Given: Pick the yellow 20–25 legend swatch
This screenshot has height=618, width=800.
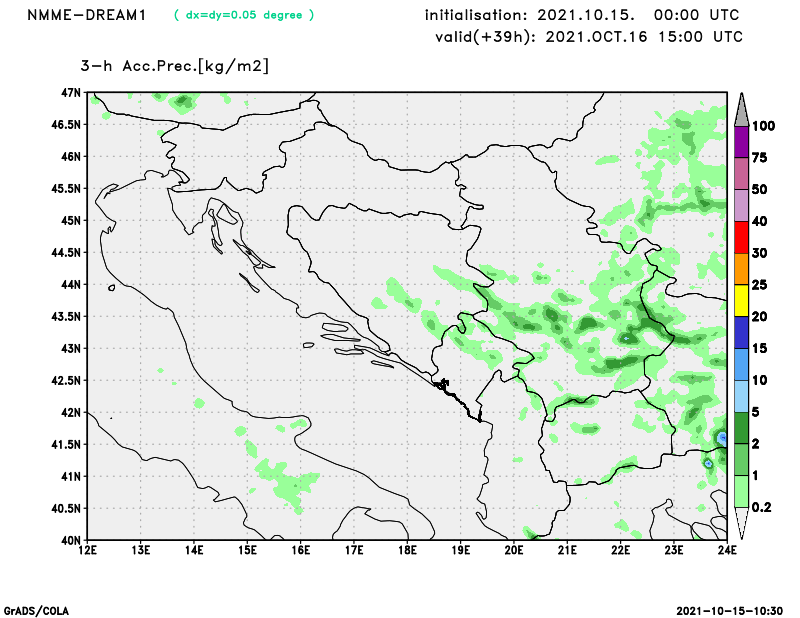Looking at the screenshot, I should coord(742,300).
